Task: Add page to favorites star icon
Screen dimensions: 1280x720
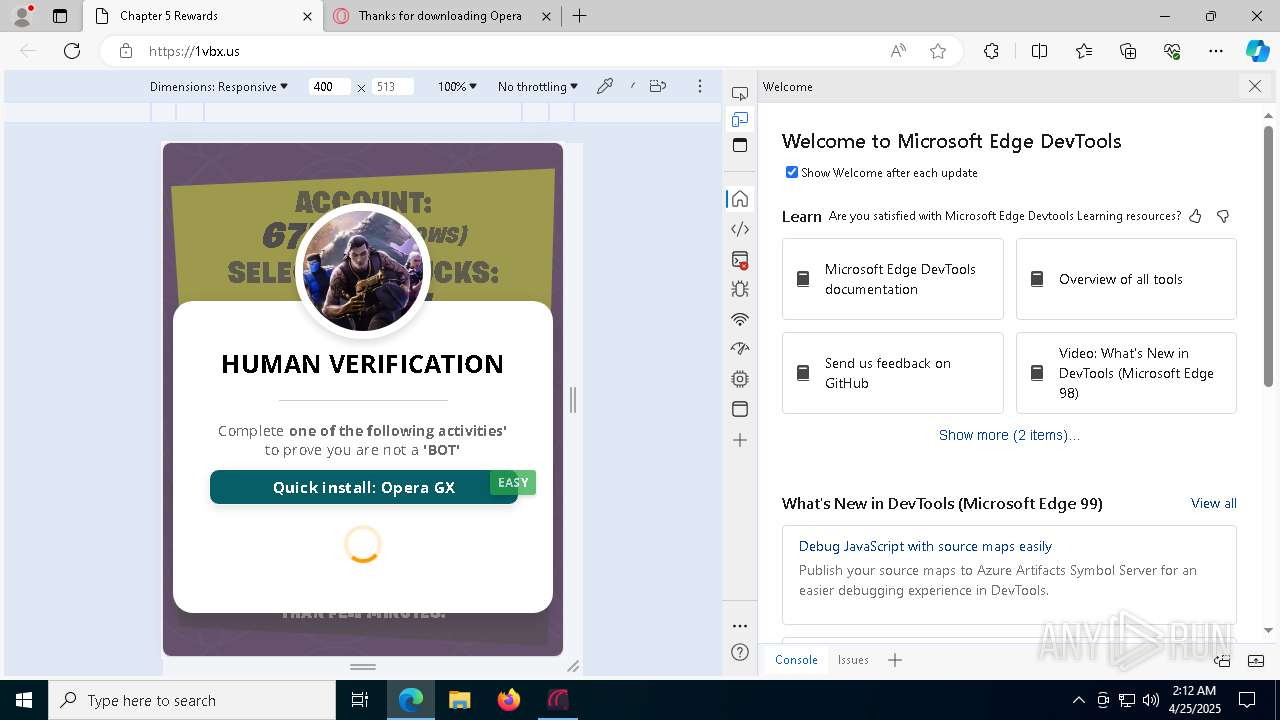Action: pyautogui.click(x=938, y=51)
